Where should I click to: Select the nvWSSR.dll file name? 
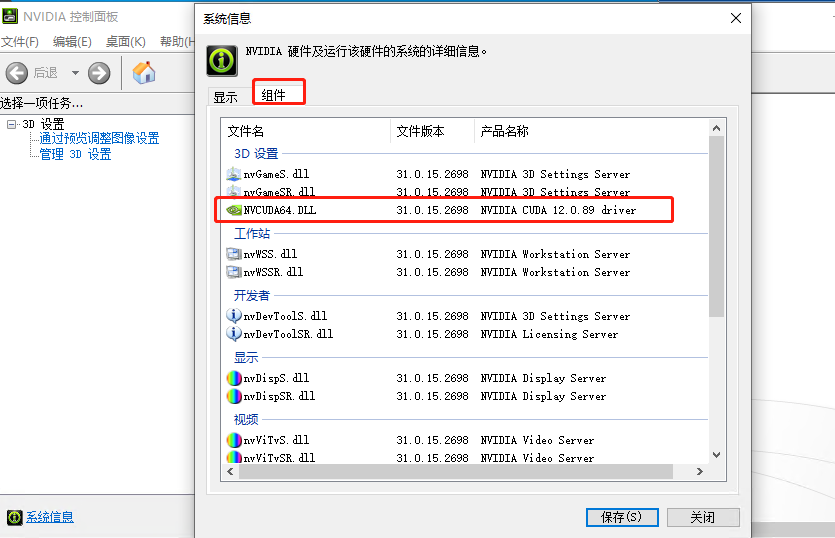pyautogui.click(x=273, y=272)
